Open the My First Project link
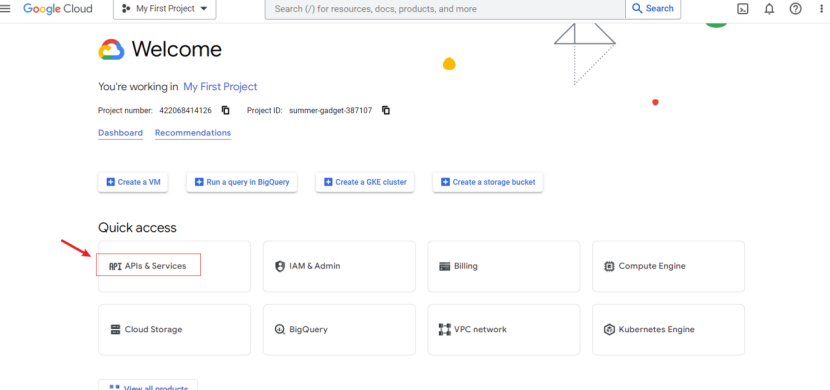This screenshot has height=390, width=830. coord(220,86)
